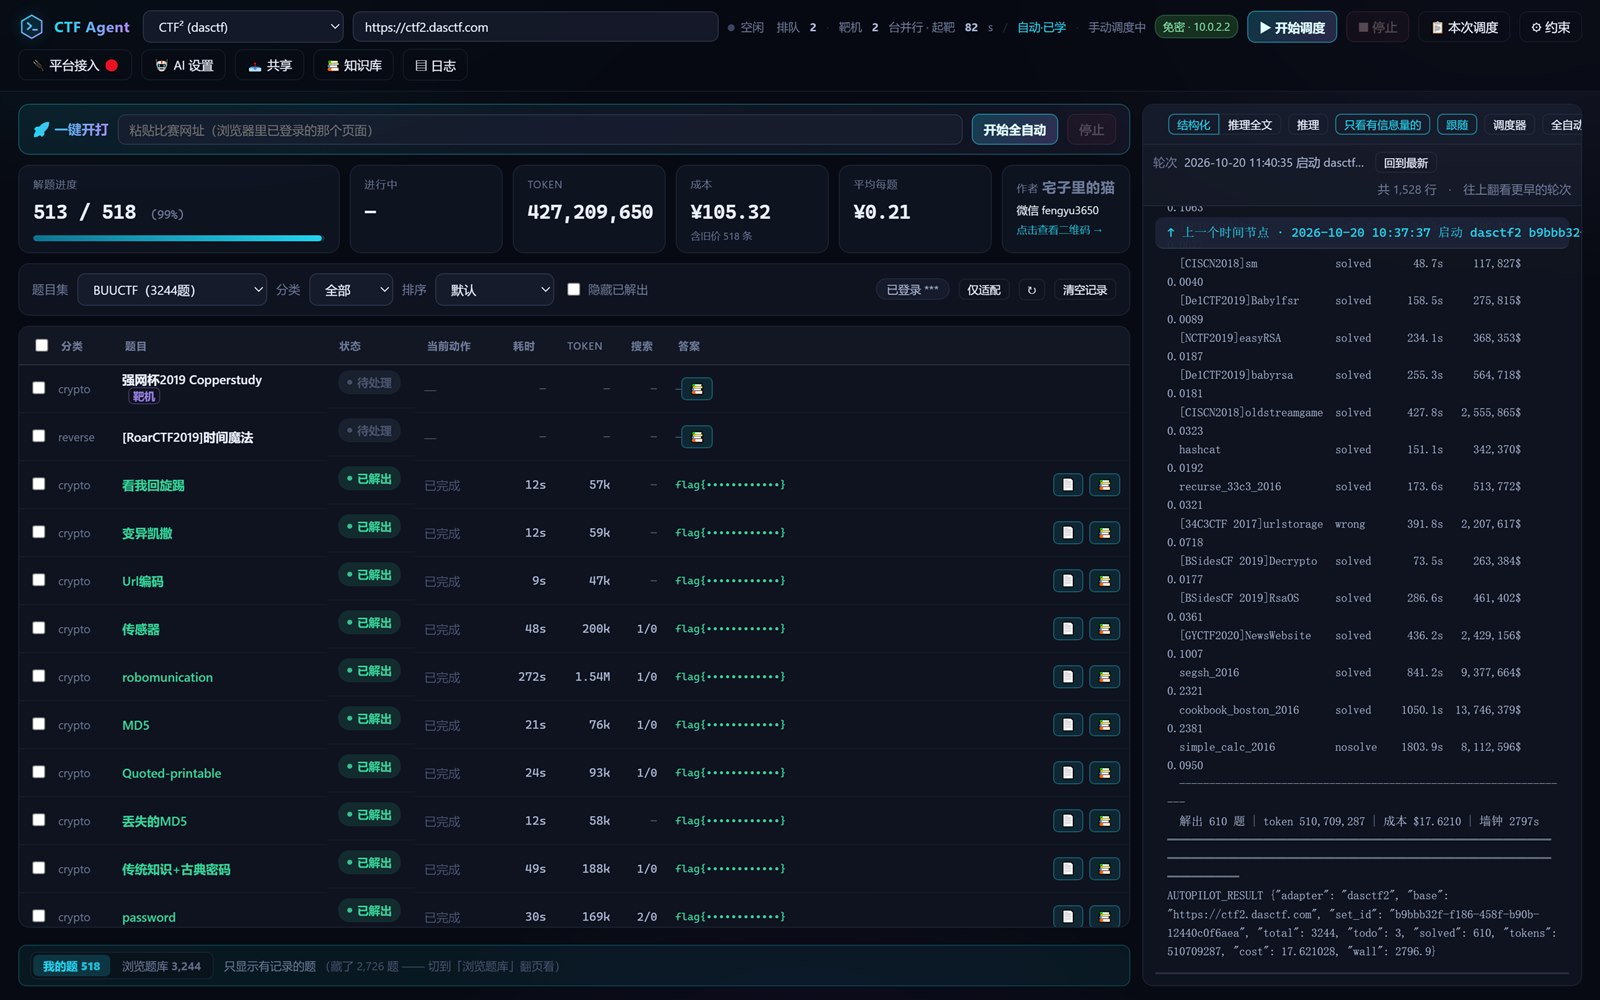
Task: Expand the BUUCTF (3244题) set dropdown
Action: (x=172, y=290)
